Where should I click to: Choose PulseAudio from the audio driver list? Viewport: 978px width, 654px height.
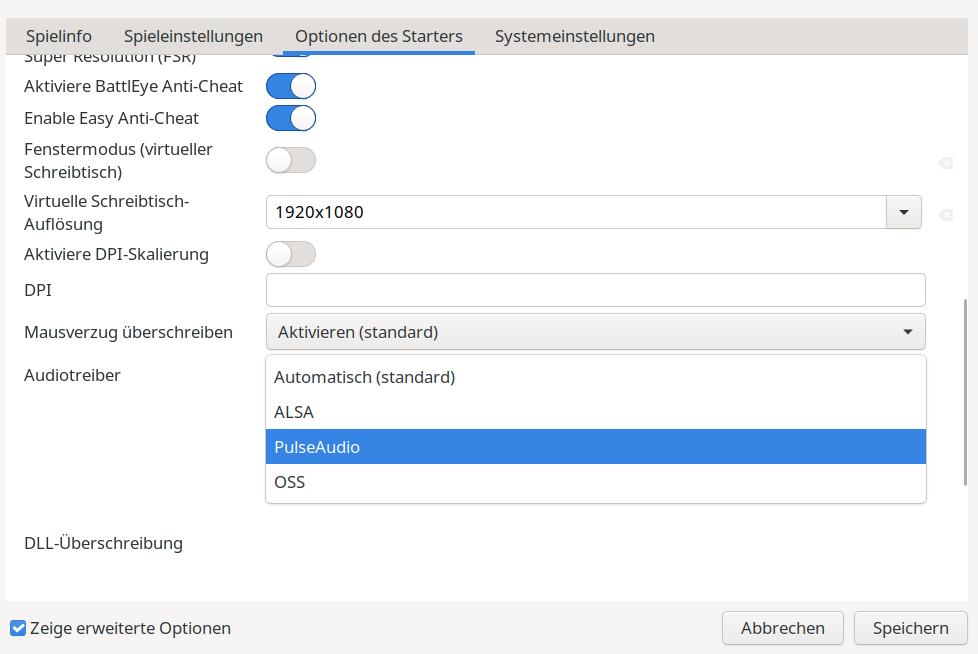(595, 447)
